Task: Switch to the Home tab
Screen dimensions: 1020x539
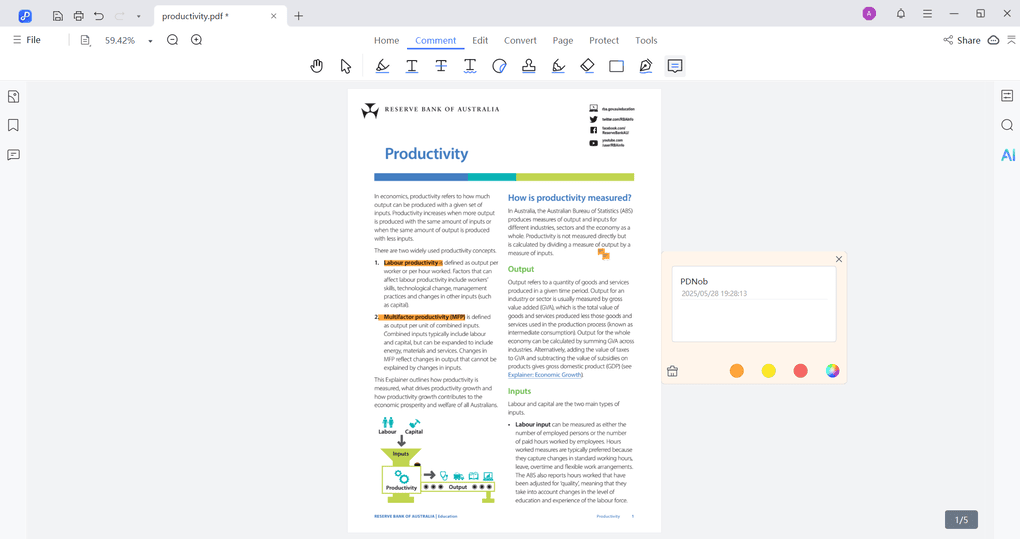Action: [386, 40]
